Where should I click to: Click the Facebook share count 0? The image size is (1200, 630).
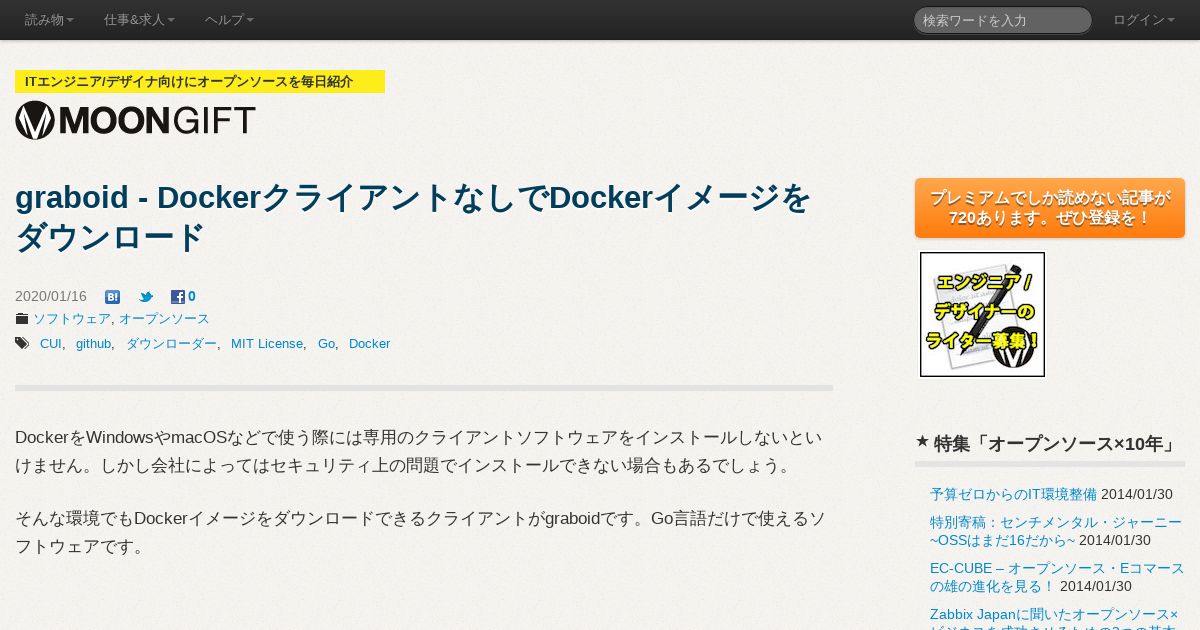192,297
